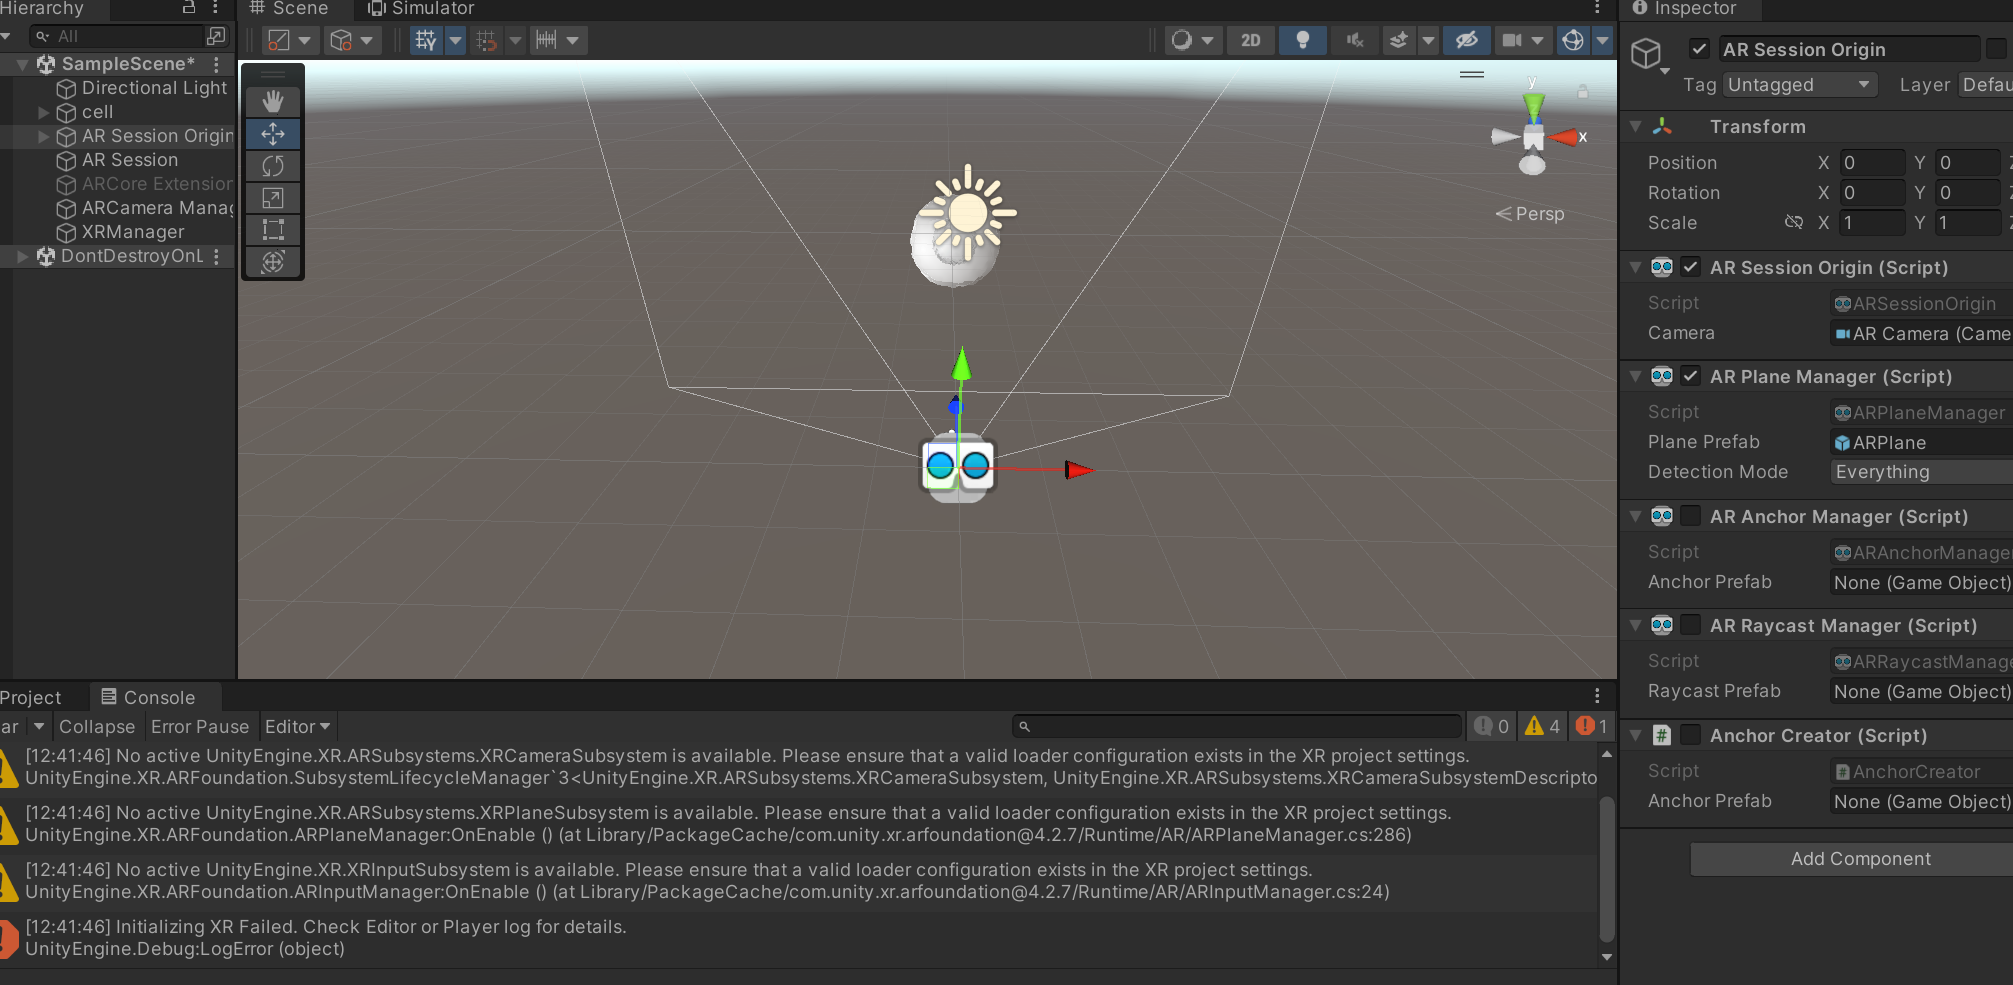Select the Hand tool in the Scene view
The width and height of the screenshot is (2013, 985).
coord(272,101)
